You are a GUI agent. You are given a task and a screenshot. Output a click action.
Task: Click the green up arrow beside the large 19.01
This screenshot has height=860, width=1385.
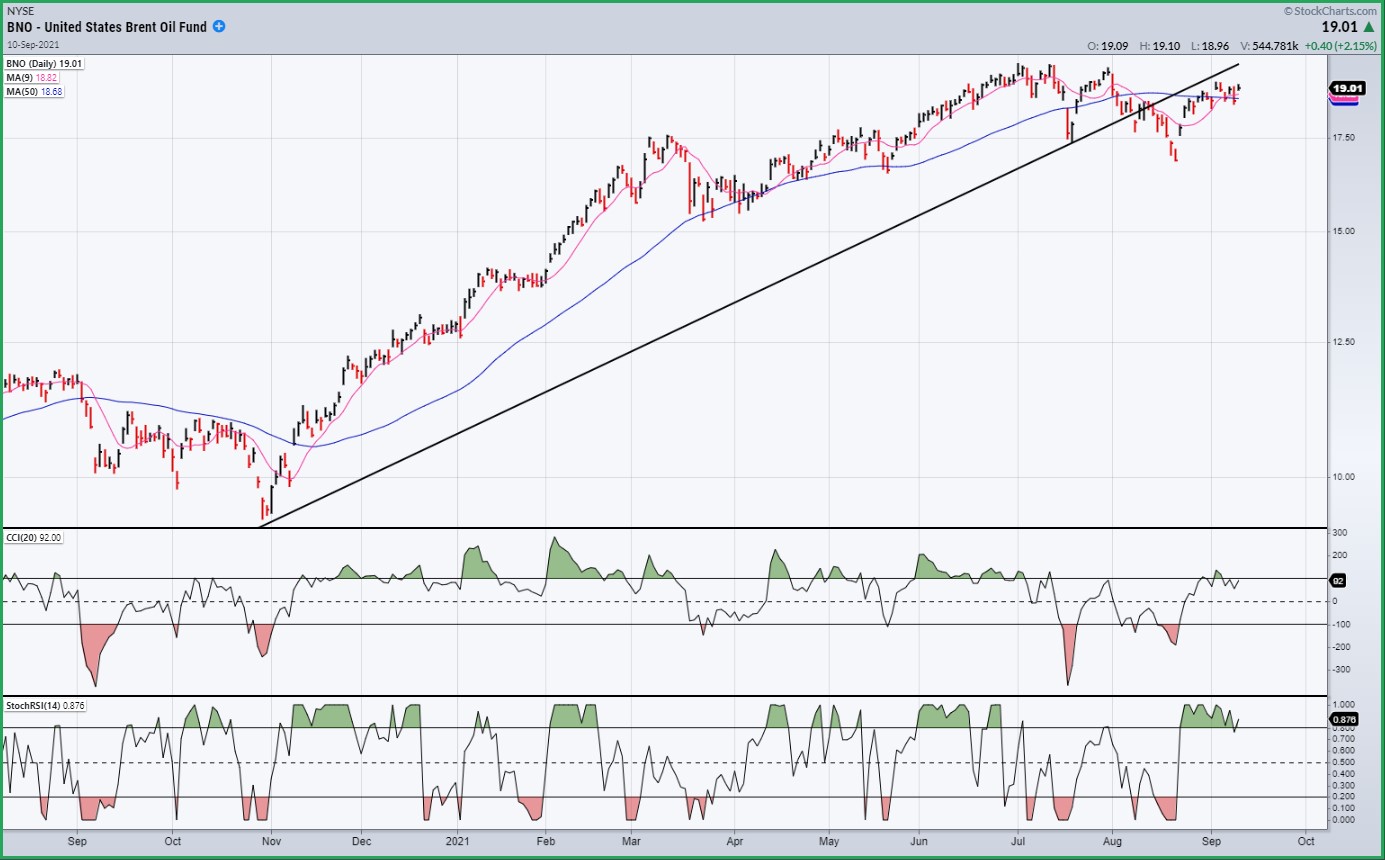(1368, 28)
